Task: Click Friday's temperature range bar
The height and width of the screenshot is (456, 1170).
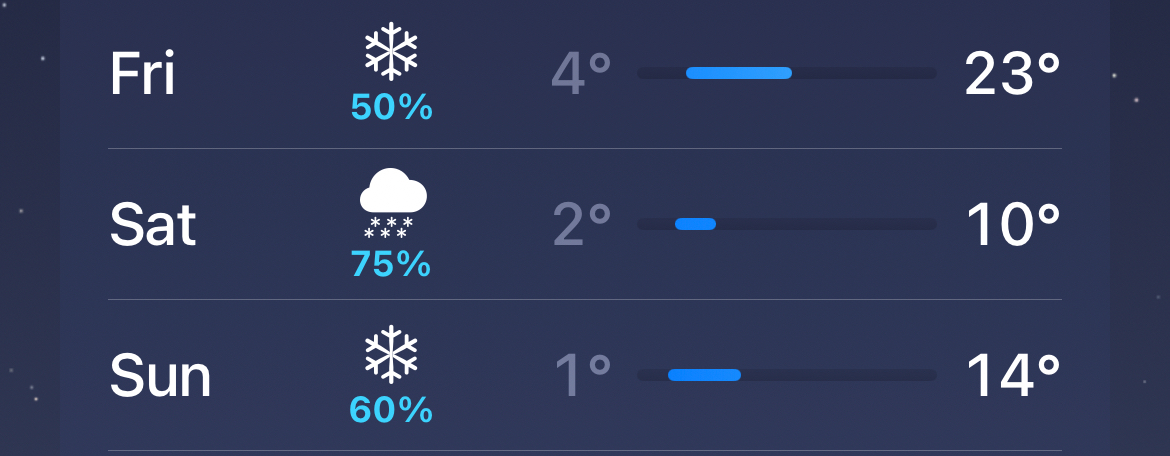Action: 787,73
